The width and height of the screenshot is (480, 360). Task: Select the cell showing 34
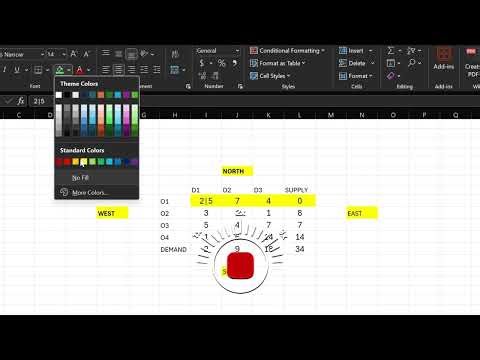pos(299,249)
